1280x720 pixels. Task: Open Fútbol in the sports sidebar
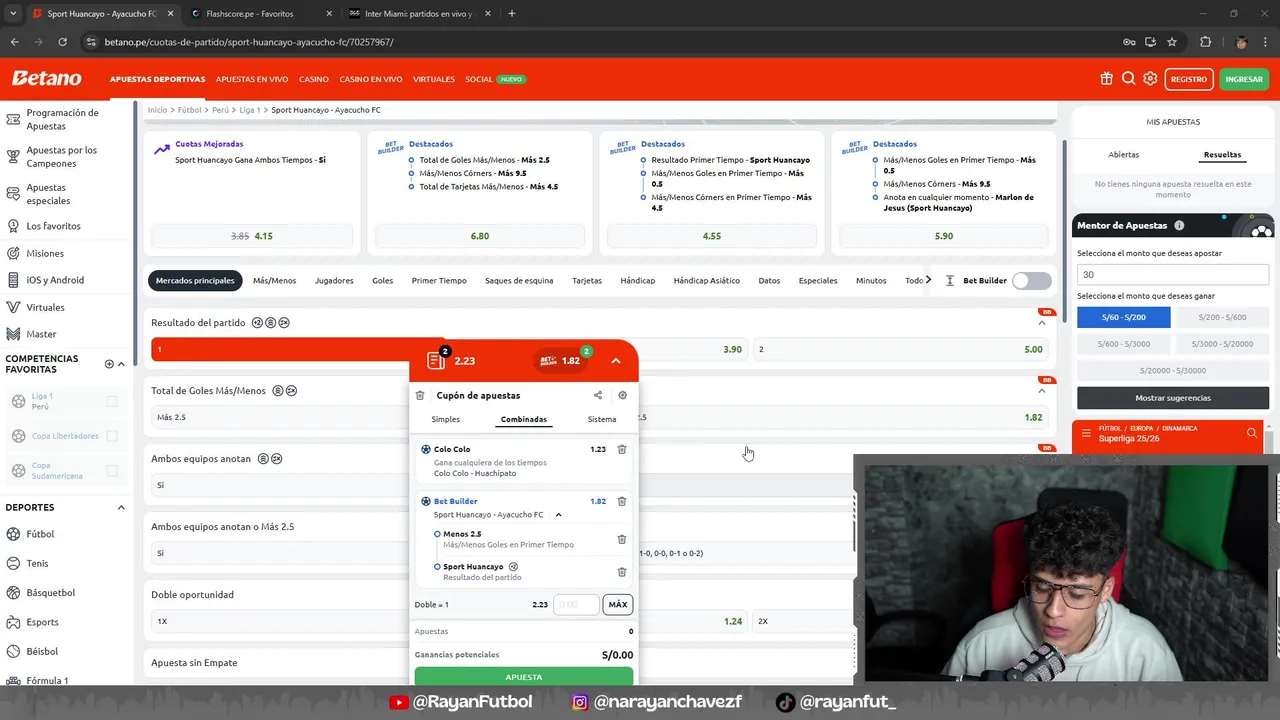click(x=40, y=534)
